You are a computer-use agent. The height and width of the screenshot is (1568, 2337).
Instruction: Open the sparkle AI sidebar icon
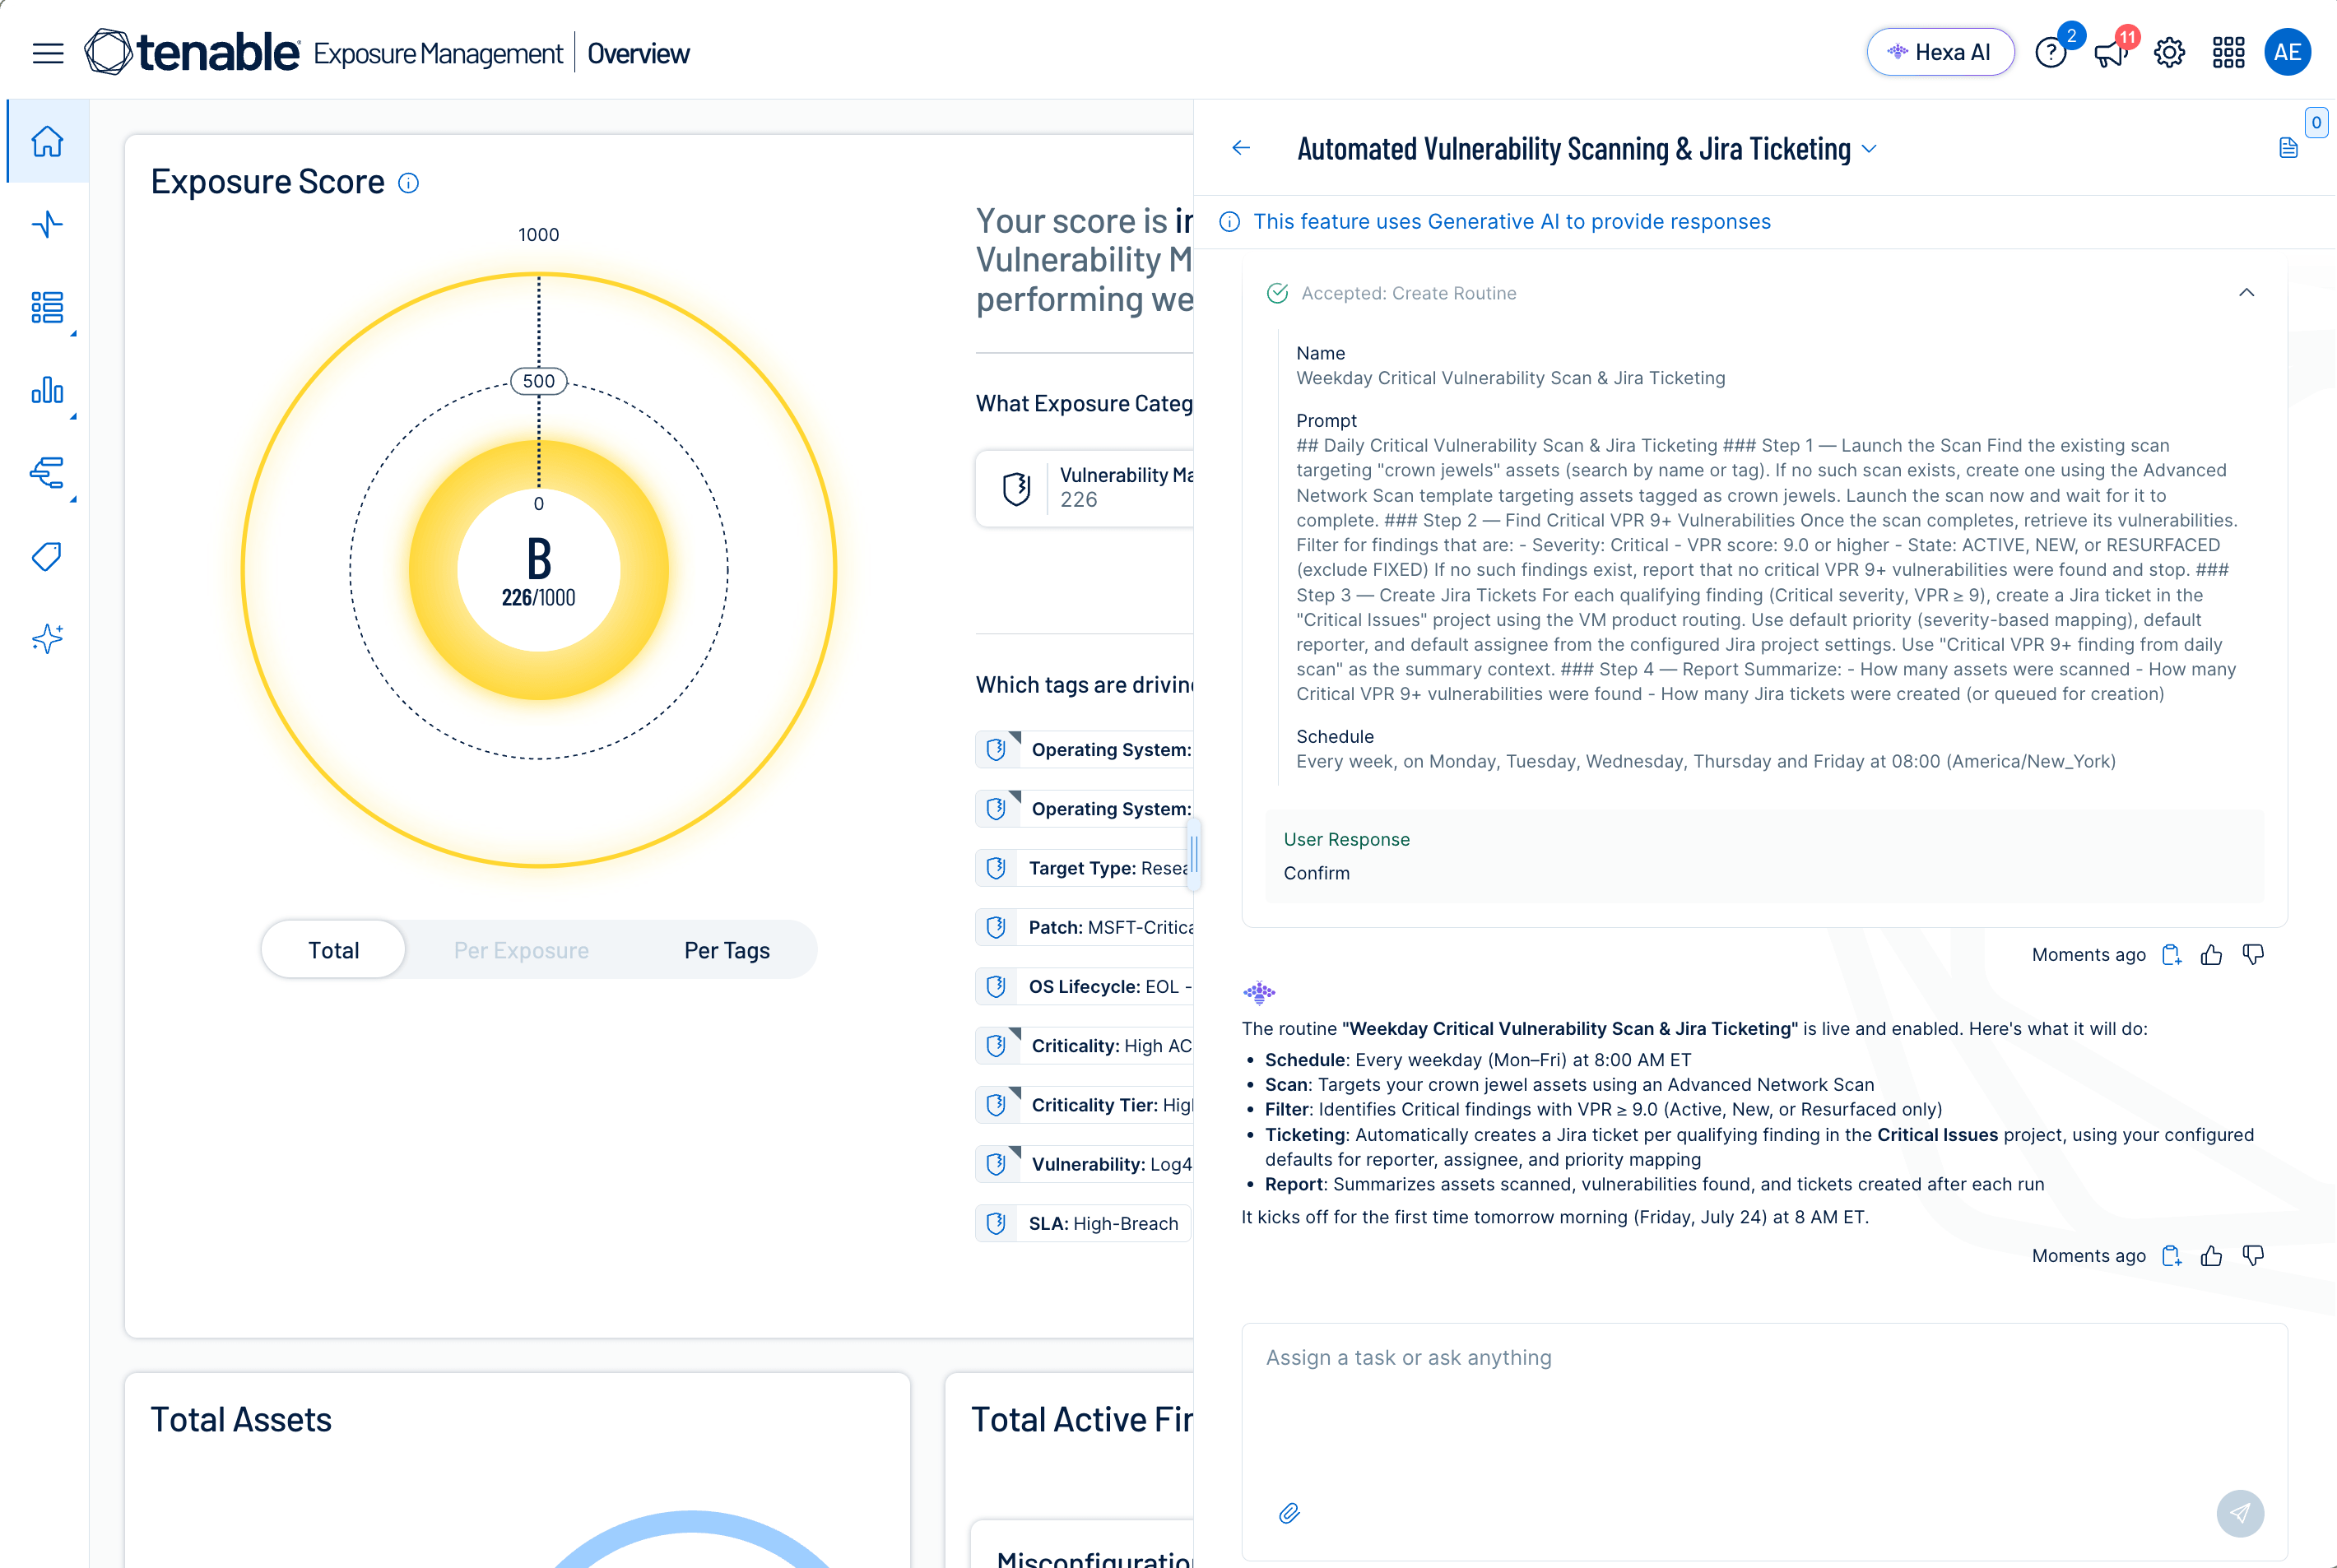pos(47,638)
